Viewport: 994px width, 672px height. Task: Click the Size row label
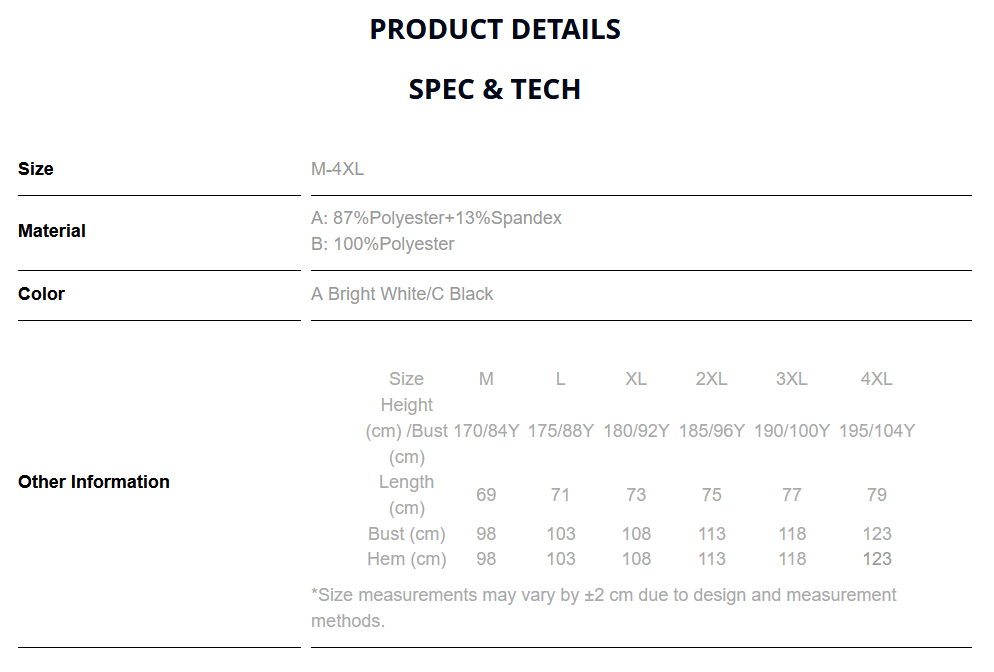(x=36, y=169)
